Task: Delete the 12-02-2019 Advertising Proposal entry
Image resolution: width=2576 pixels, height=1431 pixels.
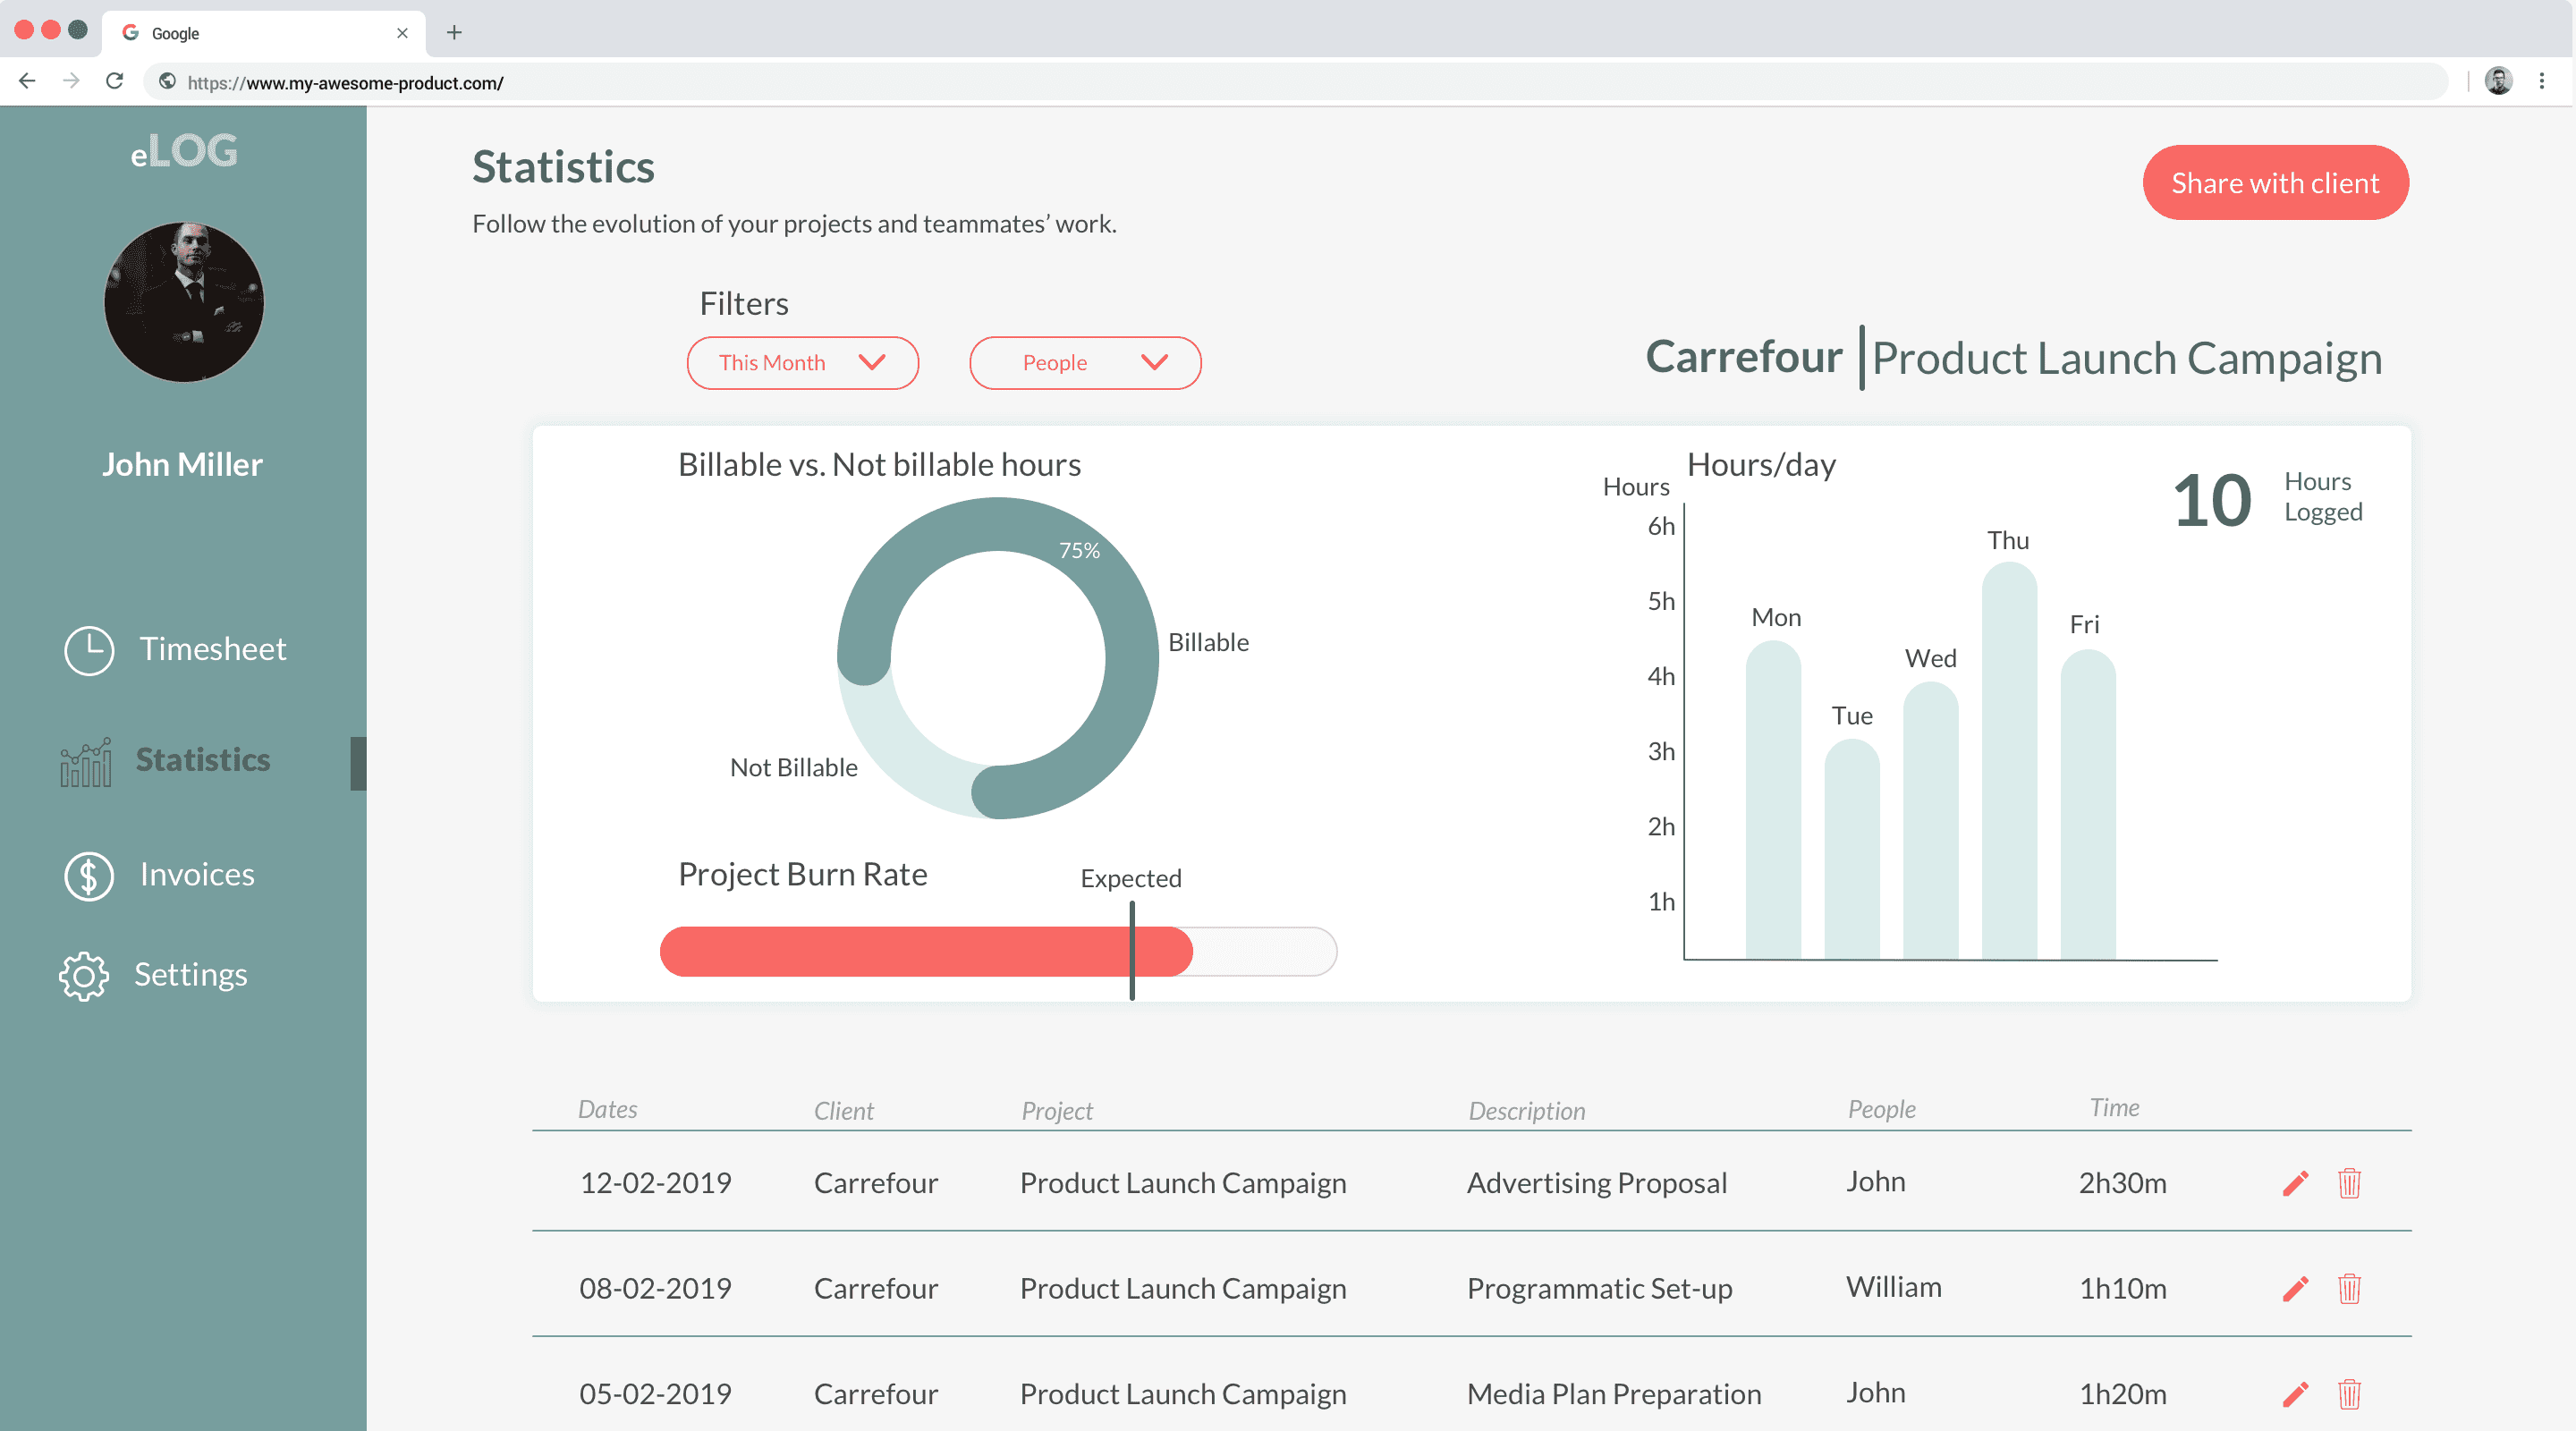Action: coord(2349,1183)
